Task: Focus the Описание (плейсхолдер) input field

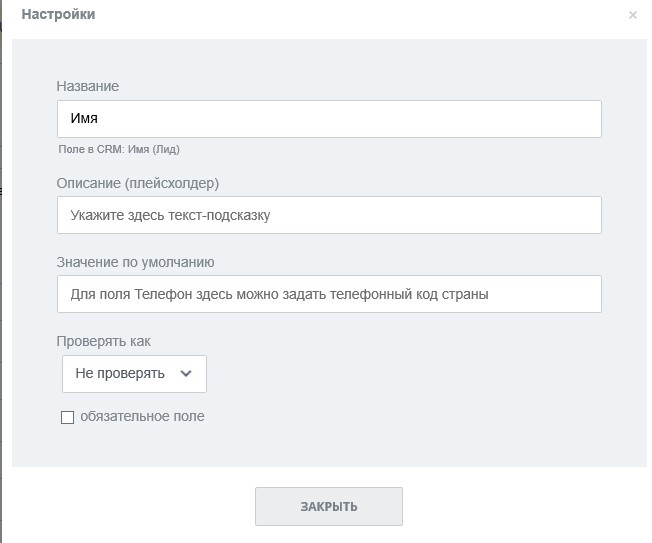Action: point(329,215)
